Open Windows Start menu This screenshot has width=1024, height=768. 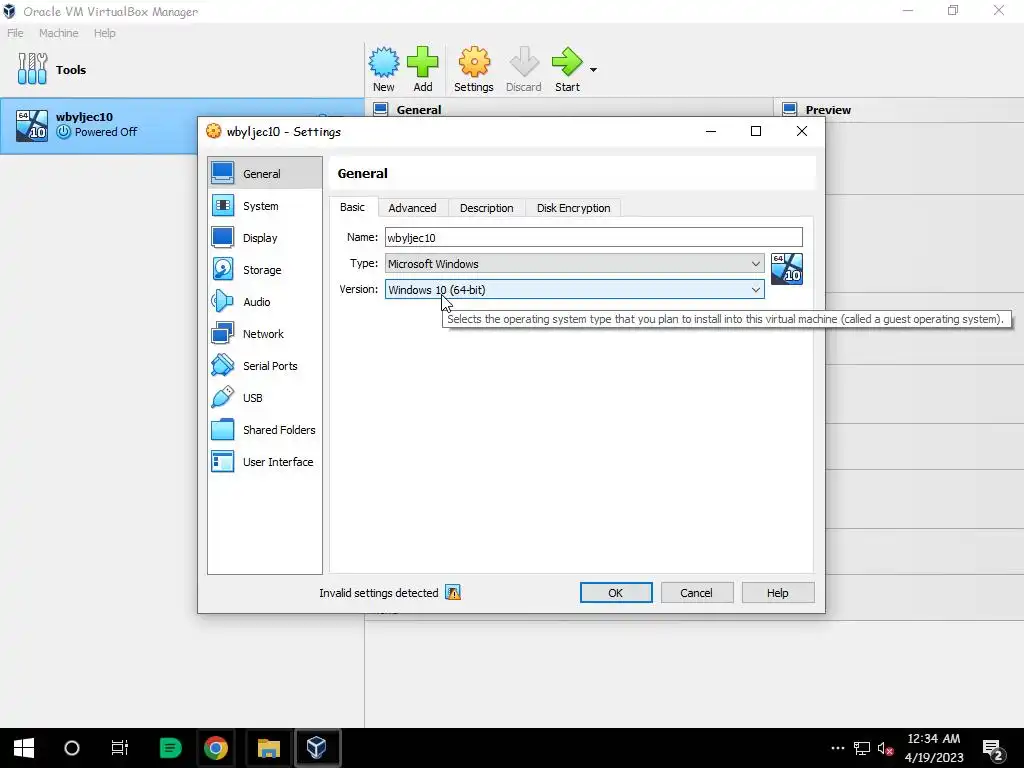tap(24, 748)
